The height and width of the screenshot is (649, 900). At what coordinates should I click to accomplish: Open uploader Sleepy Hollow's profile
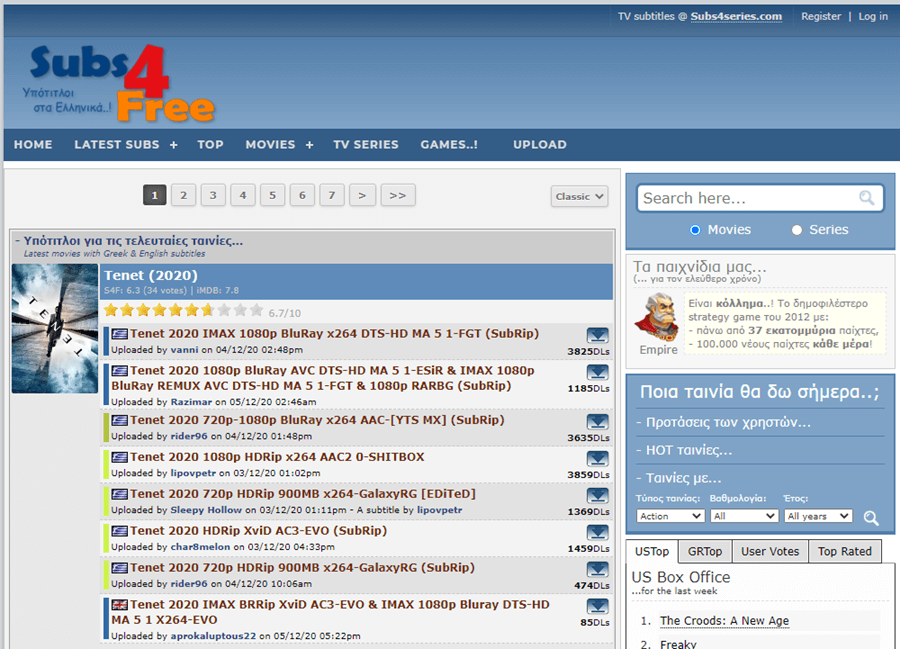click(x=206, y=510)
